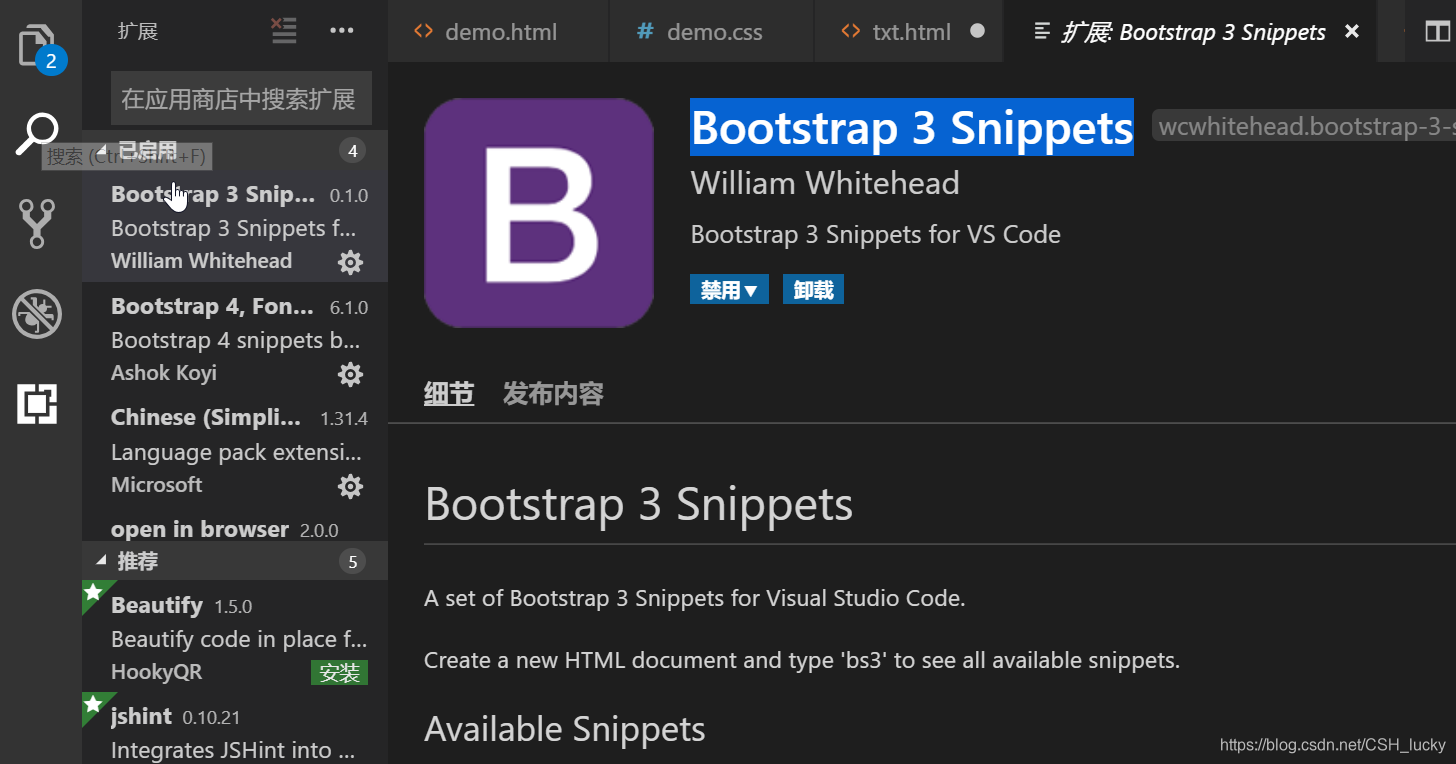Screen dimensions: 1456x764
Task: Click the enabled extensions count badge 4
Action: coord(351,151)
